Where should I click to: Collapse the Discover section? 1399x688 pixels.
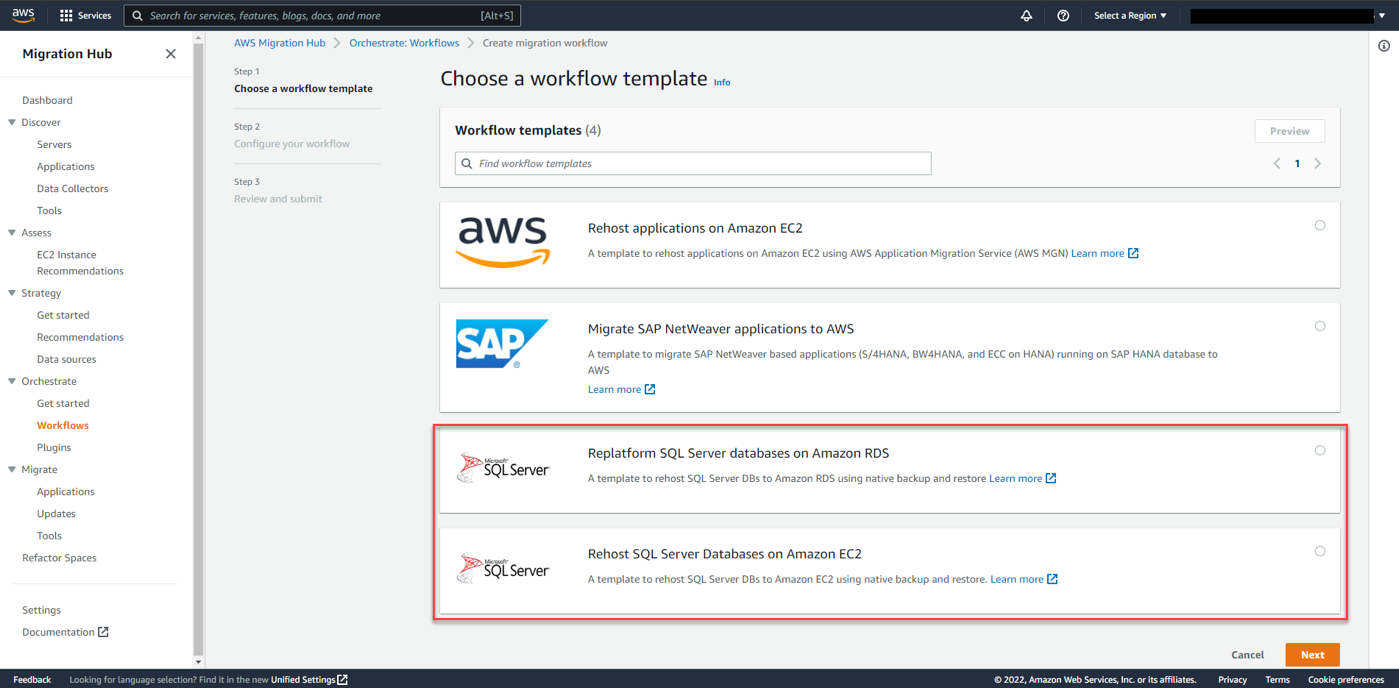pos(12,122)
